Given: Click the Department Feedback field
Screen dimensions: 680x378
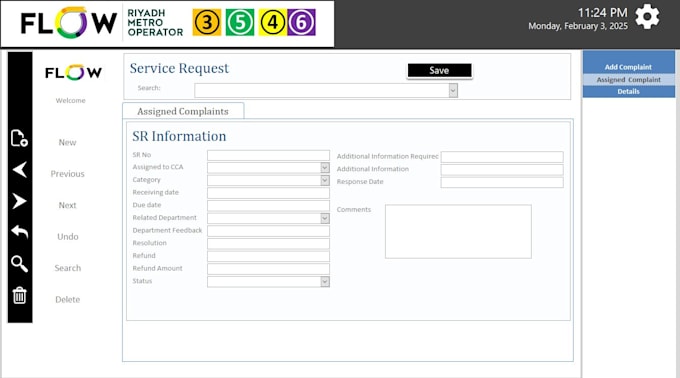Looking at the screenshot, I should [268, 231].
